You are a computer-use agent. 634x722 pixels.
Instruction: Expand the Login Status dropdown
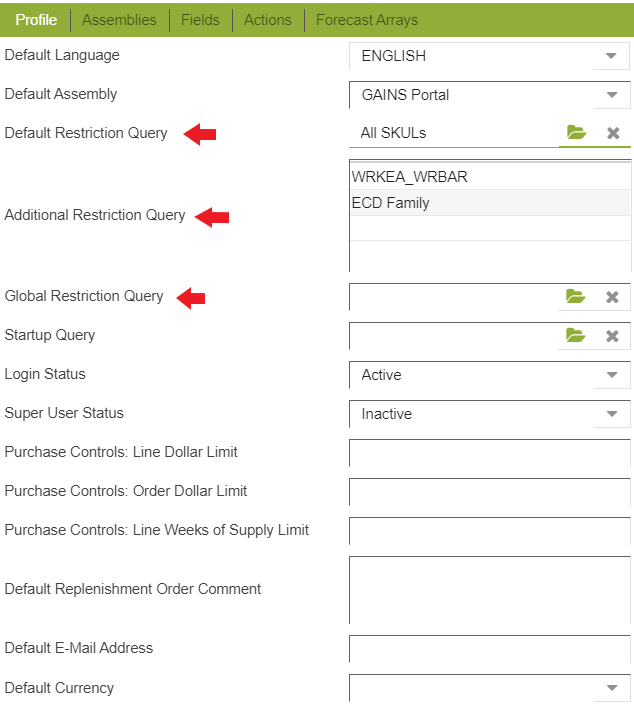click(x=611, y=375)
